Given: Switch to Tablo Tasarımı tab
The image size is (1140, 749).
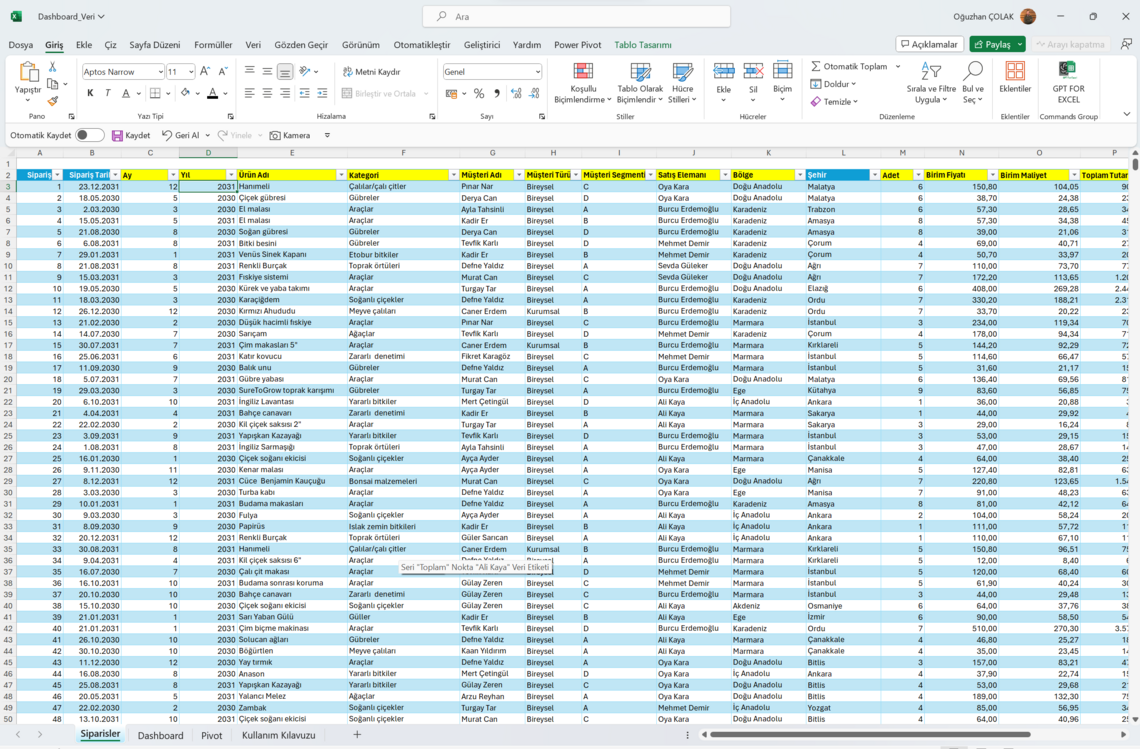Looking at the screenshot, I should [643, 44].
